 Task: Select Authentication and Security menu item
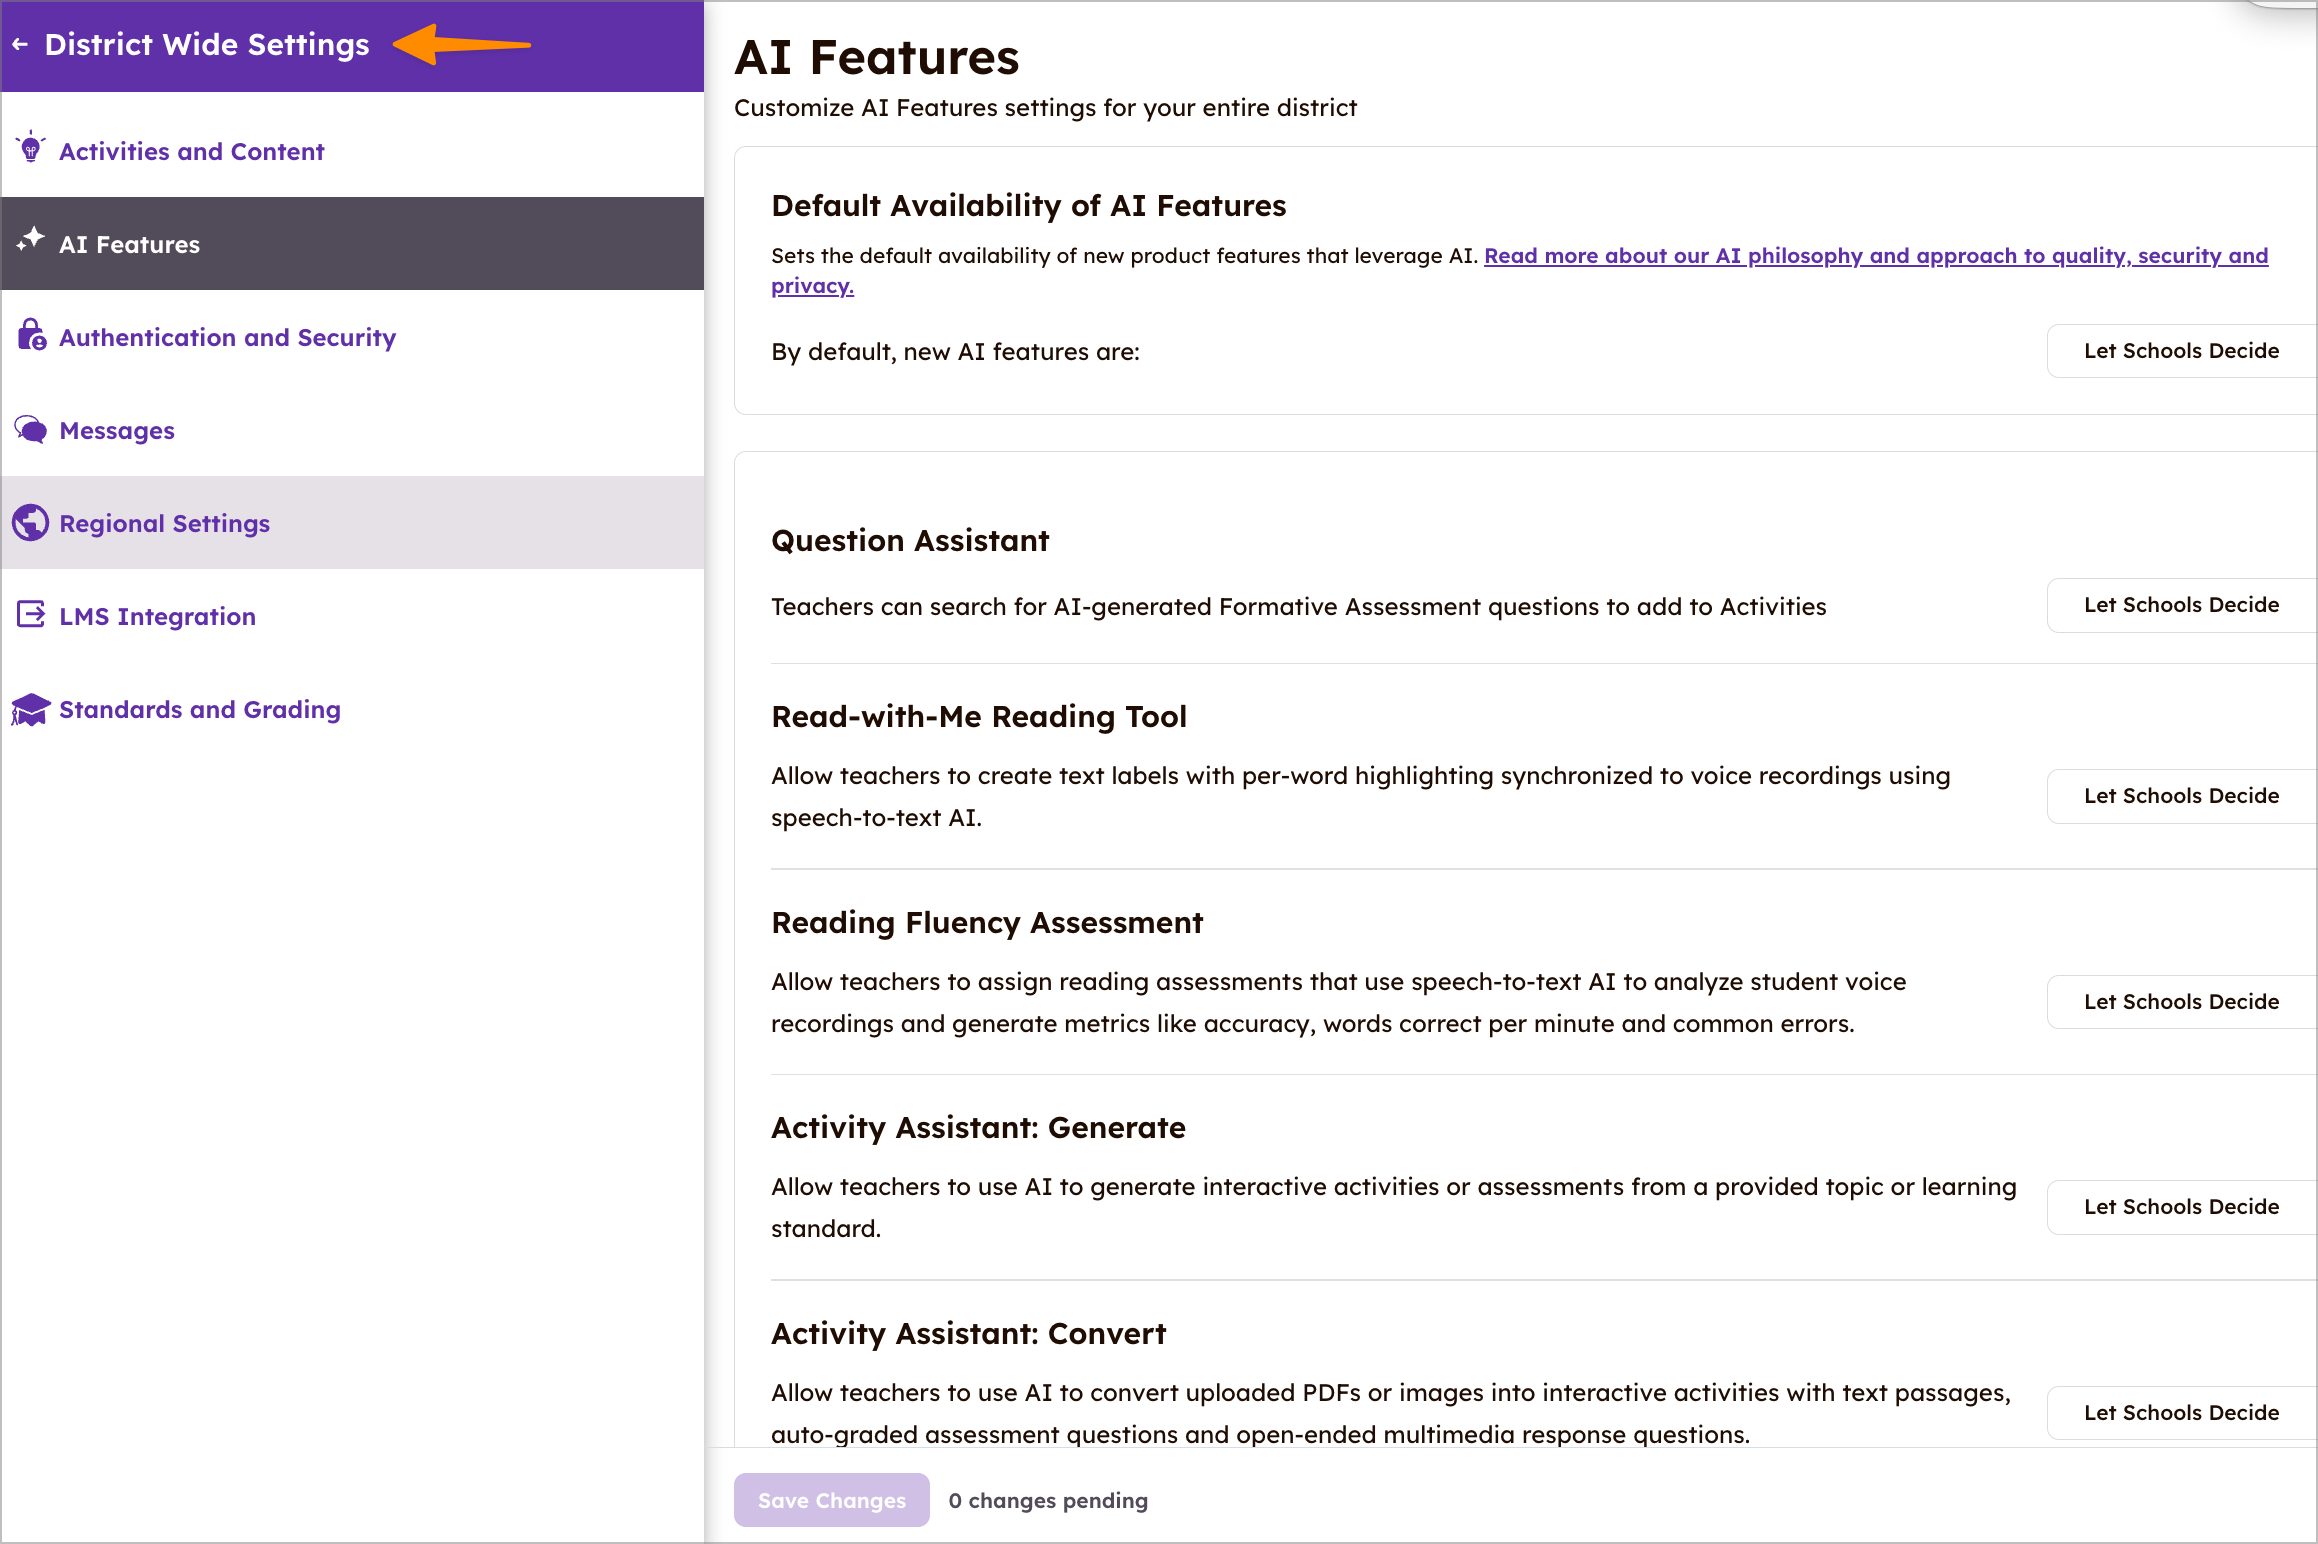(x=227, y=338)
